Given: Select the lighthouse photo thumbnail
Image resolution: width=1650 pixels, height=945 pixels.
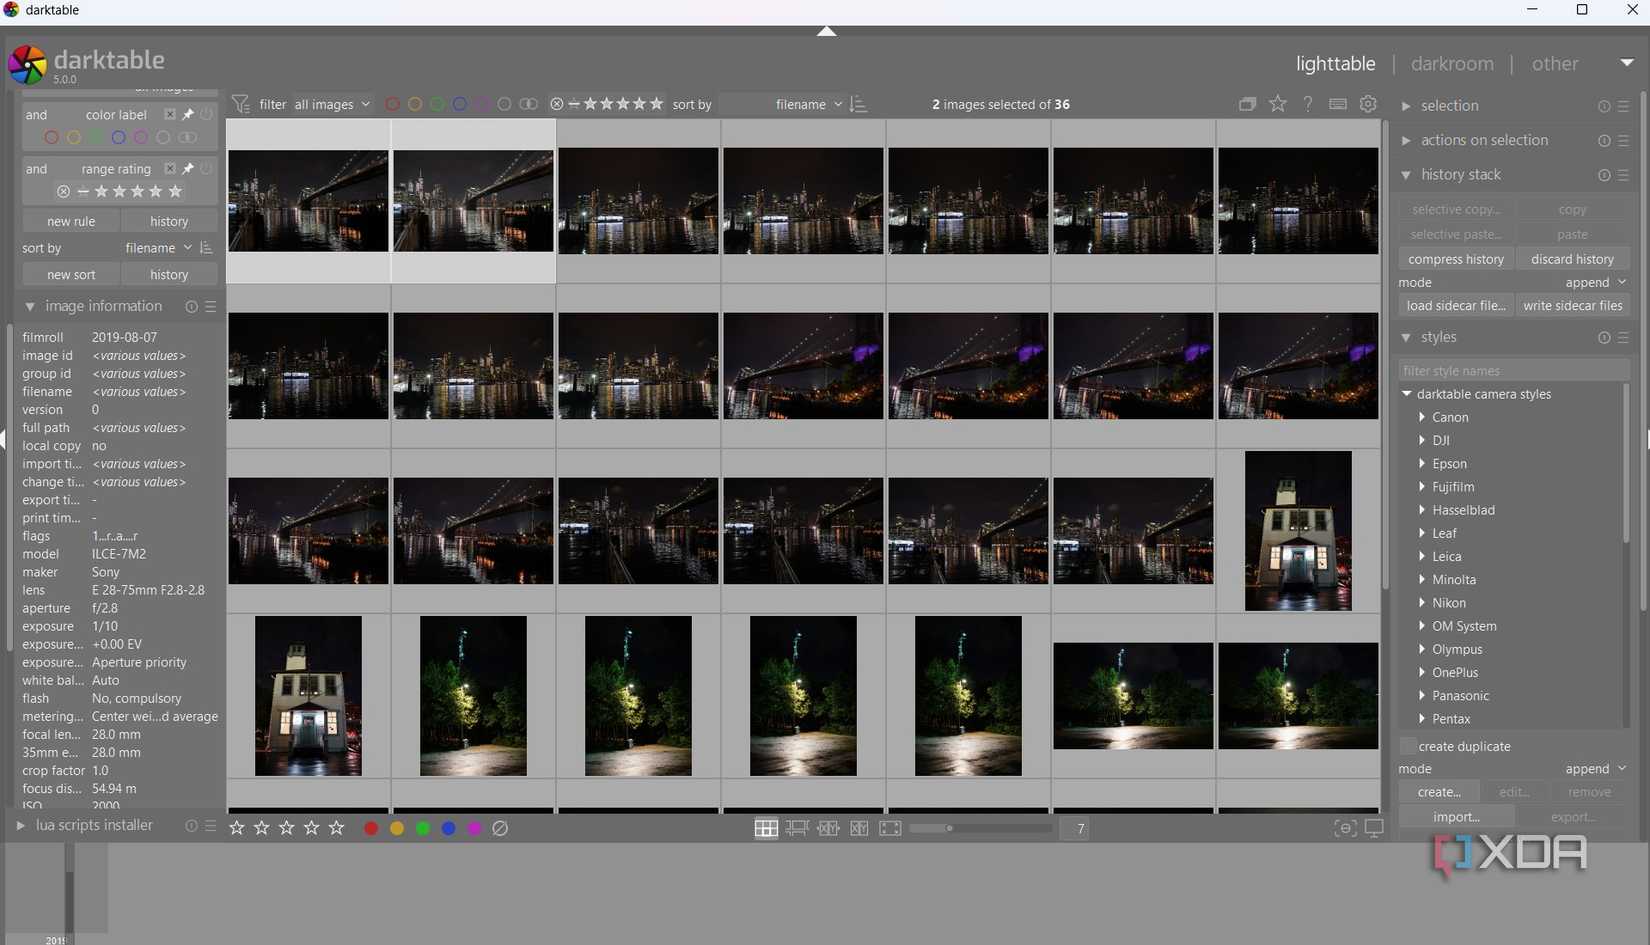Looking at the screenshot, I should pos(1297,530).
